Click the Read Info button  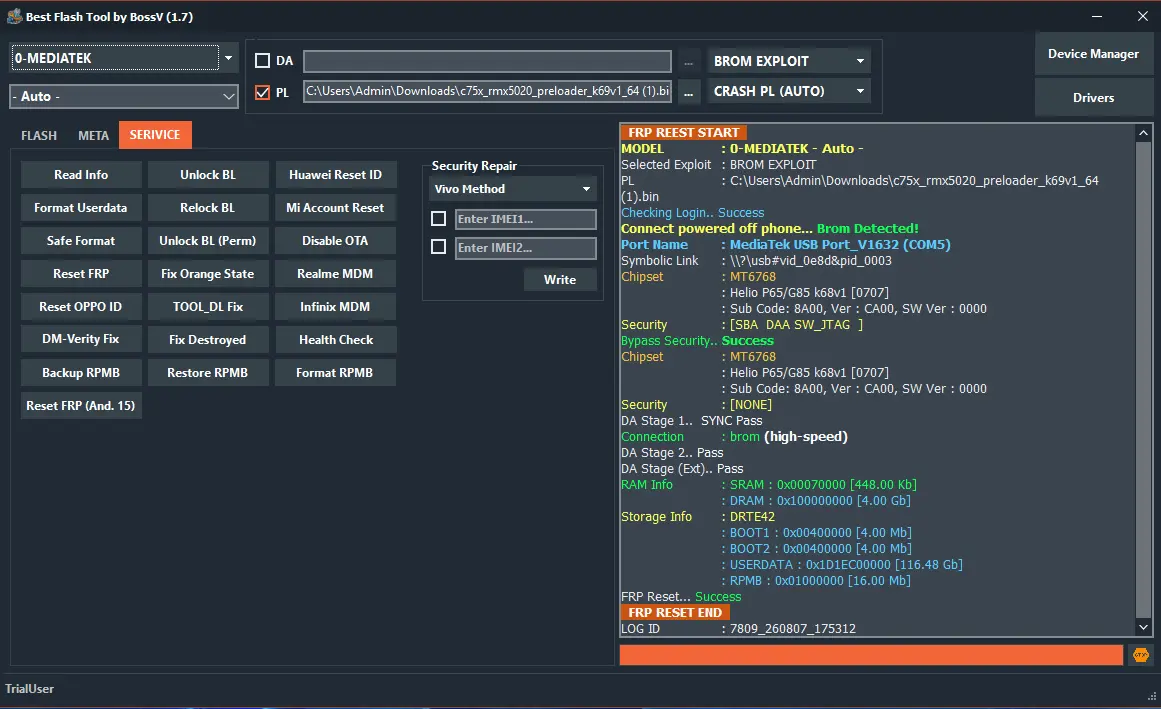click(81, 175)
